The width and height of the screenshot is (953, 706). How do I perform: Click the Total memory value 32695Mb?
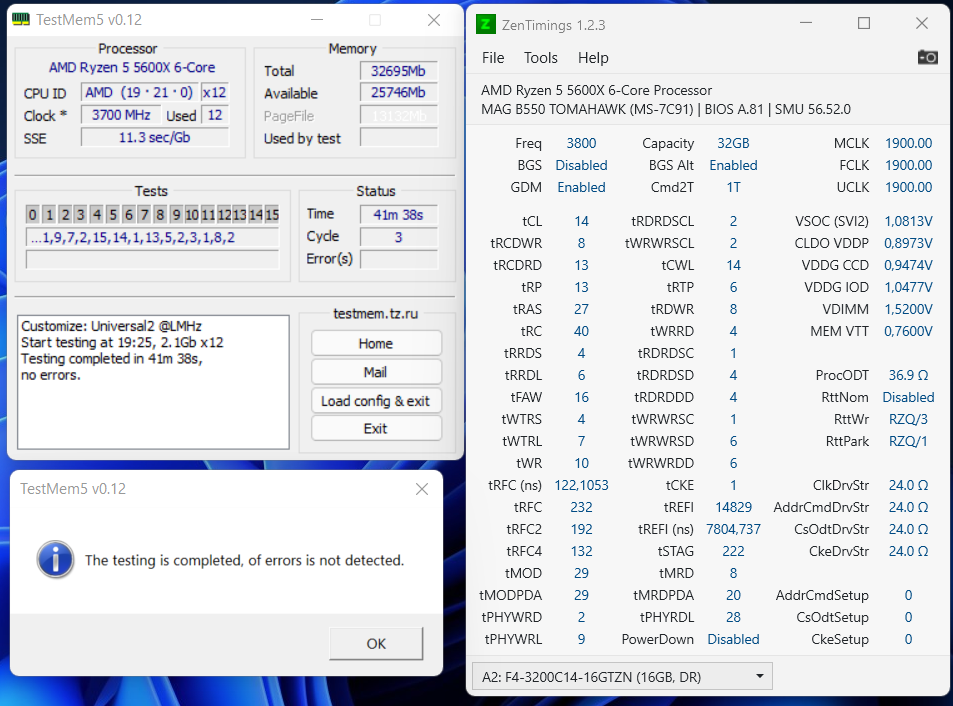pos(399,71)
